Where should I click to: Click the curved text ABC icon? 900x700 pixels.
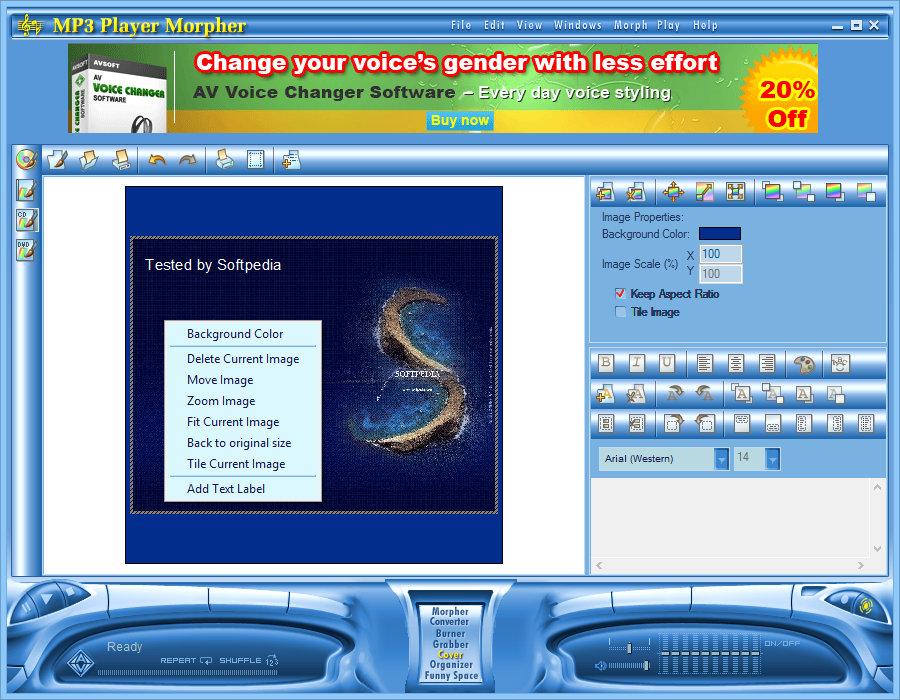[840, 363]
